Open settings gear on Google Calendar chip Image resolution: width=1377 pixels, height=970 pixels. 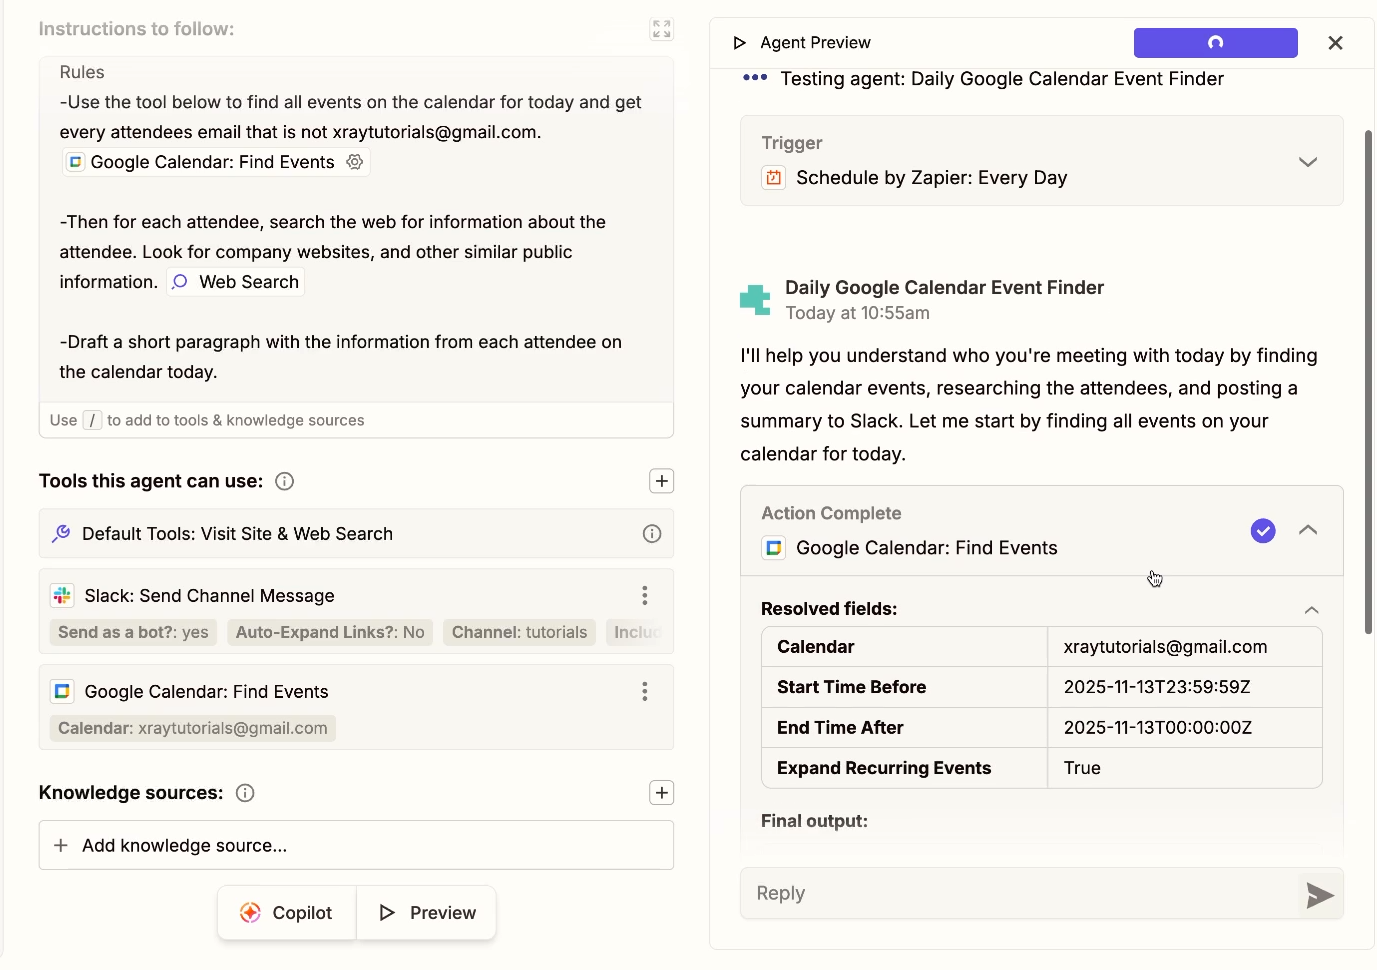click(x=354, y=162)
